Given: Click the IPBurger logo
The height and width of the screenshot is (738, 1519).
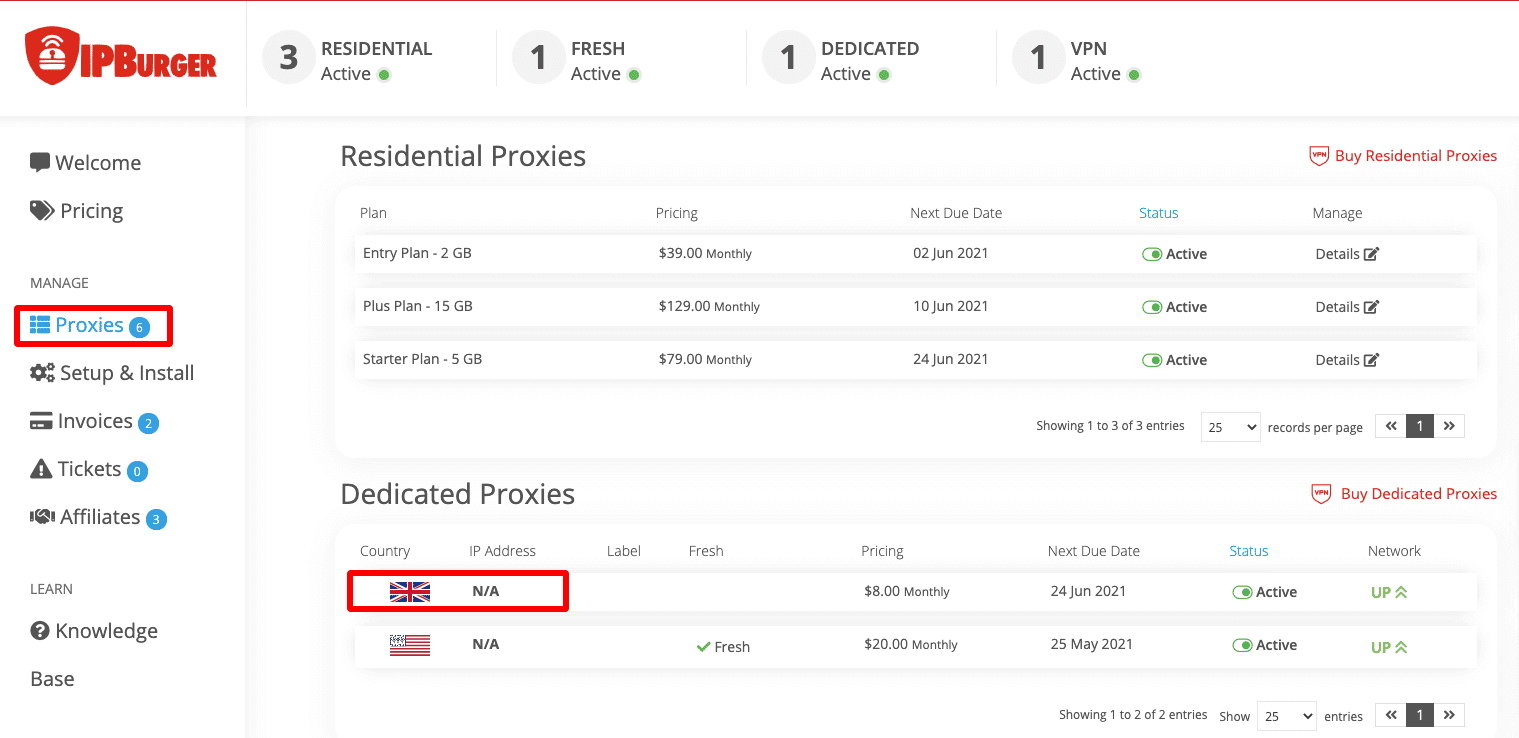Looking at the screenshot, I should pos(121,57).
